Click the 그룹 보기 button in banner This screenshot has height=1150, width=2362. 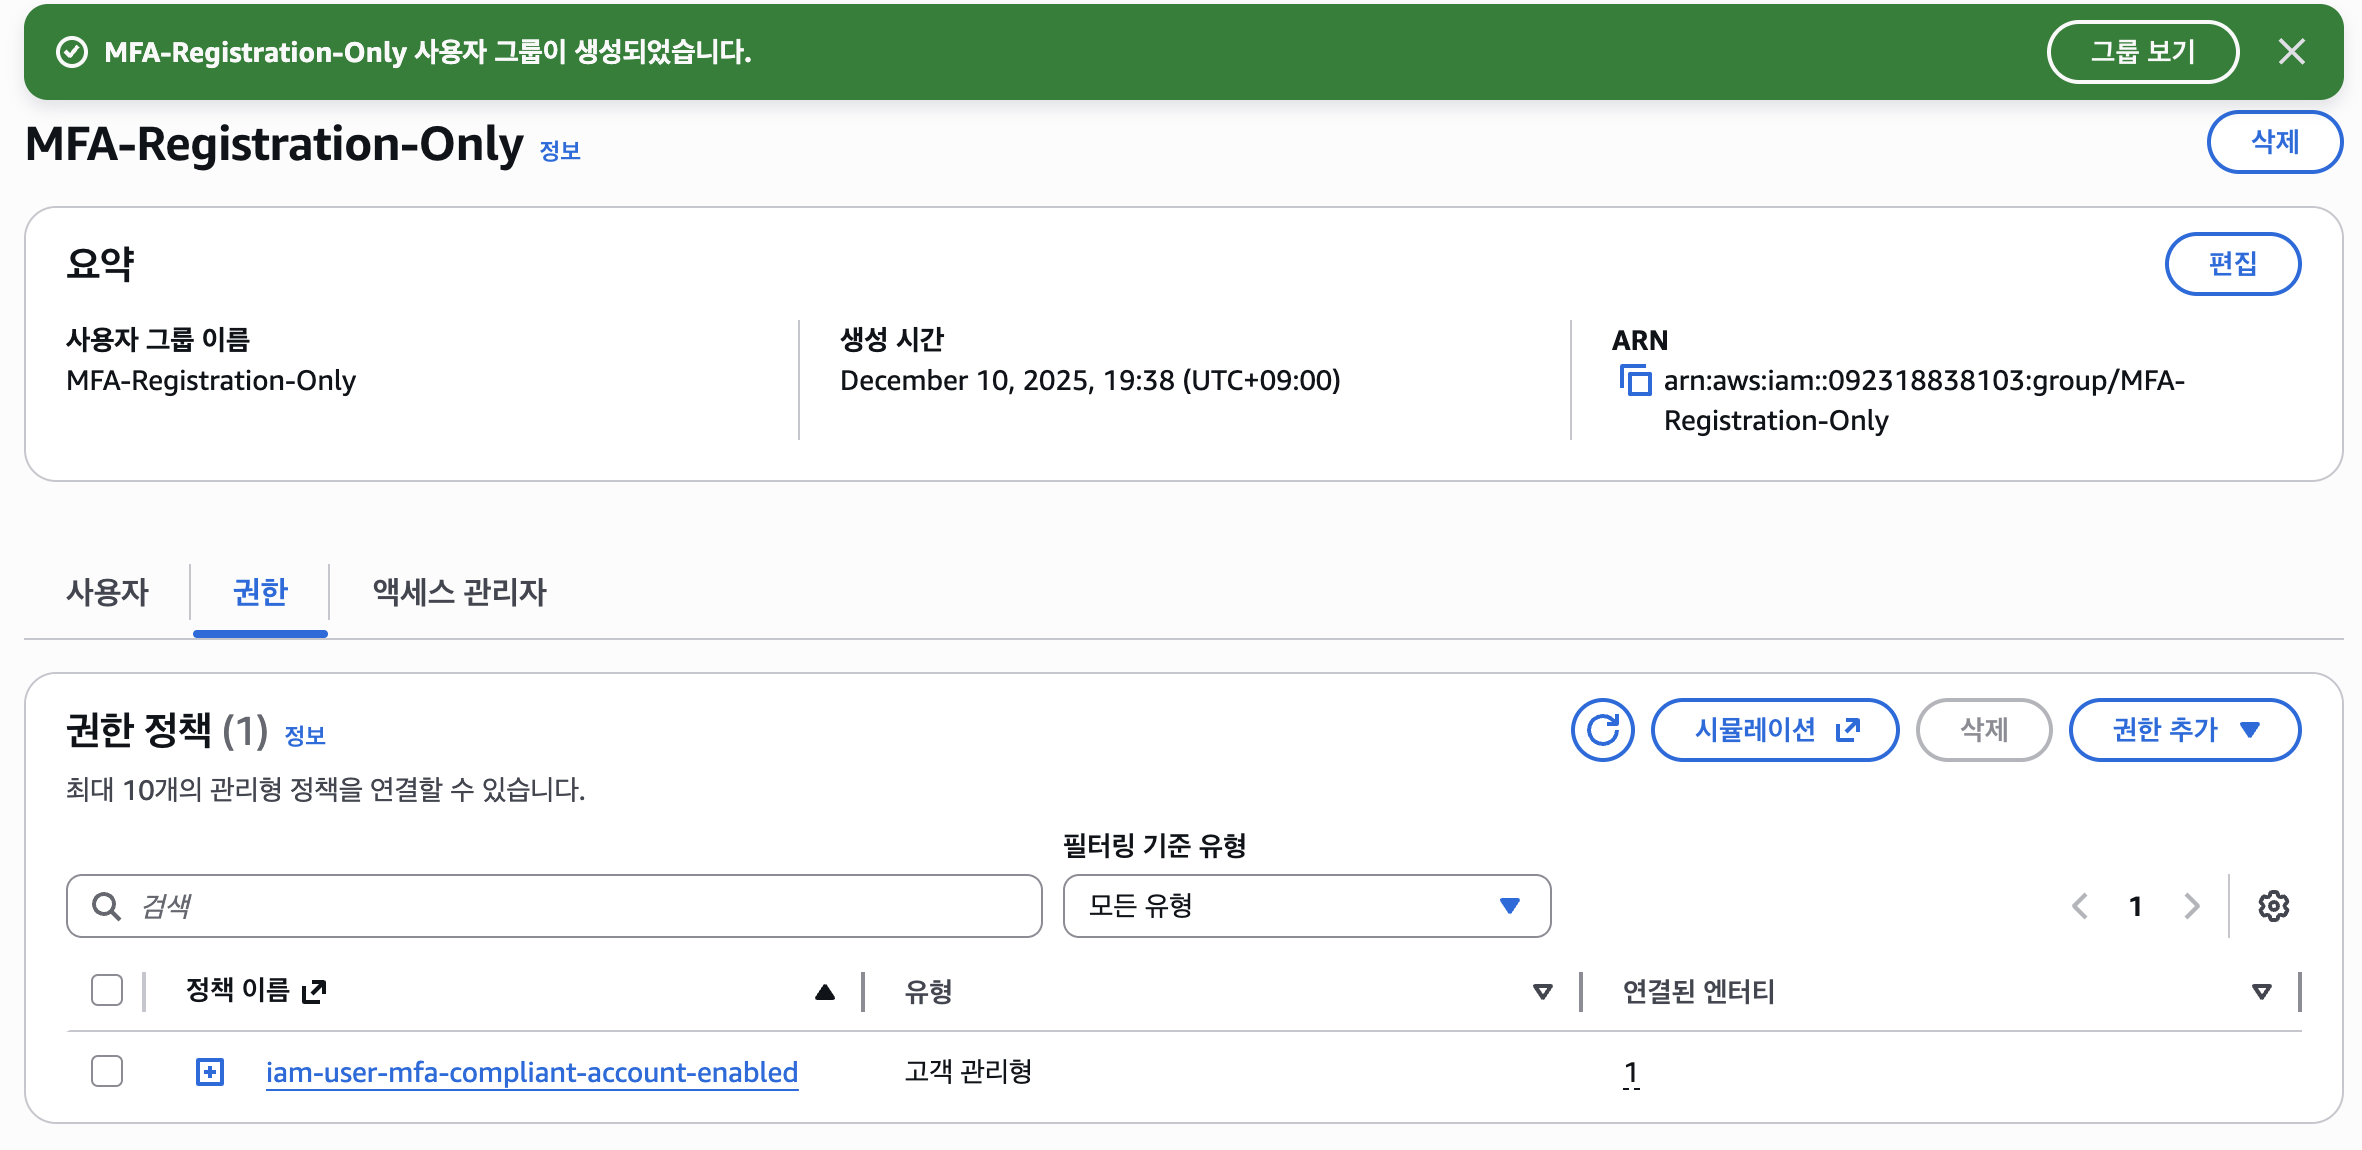2142,52
